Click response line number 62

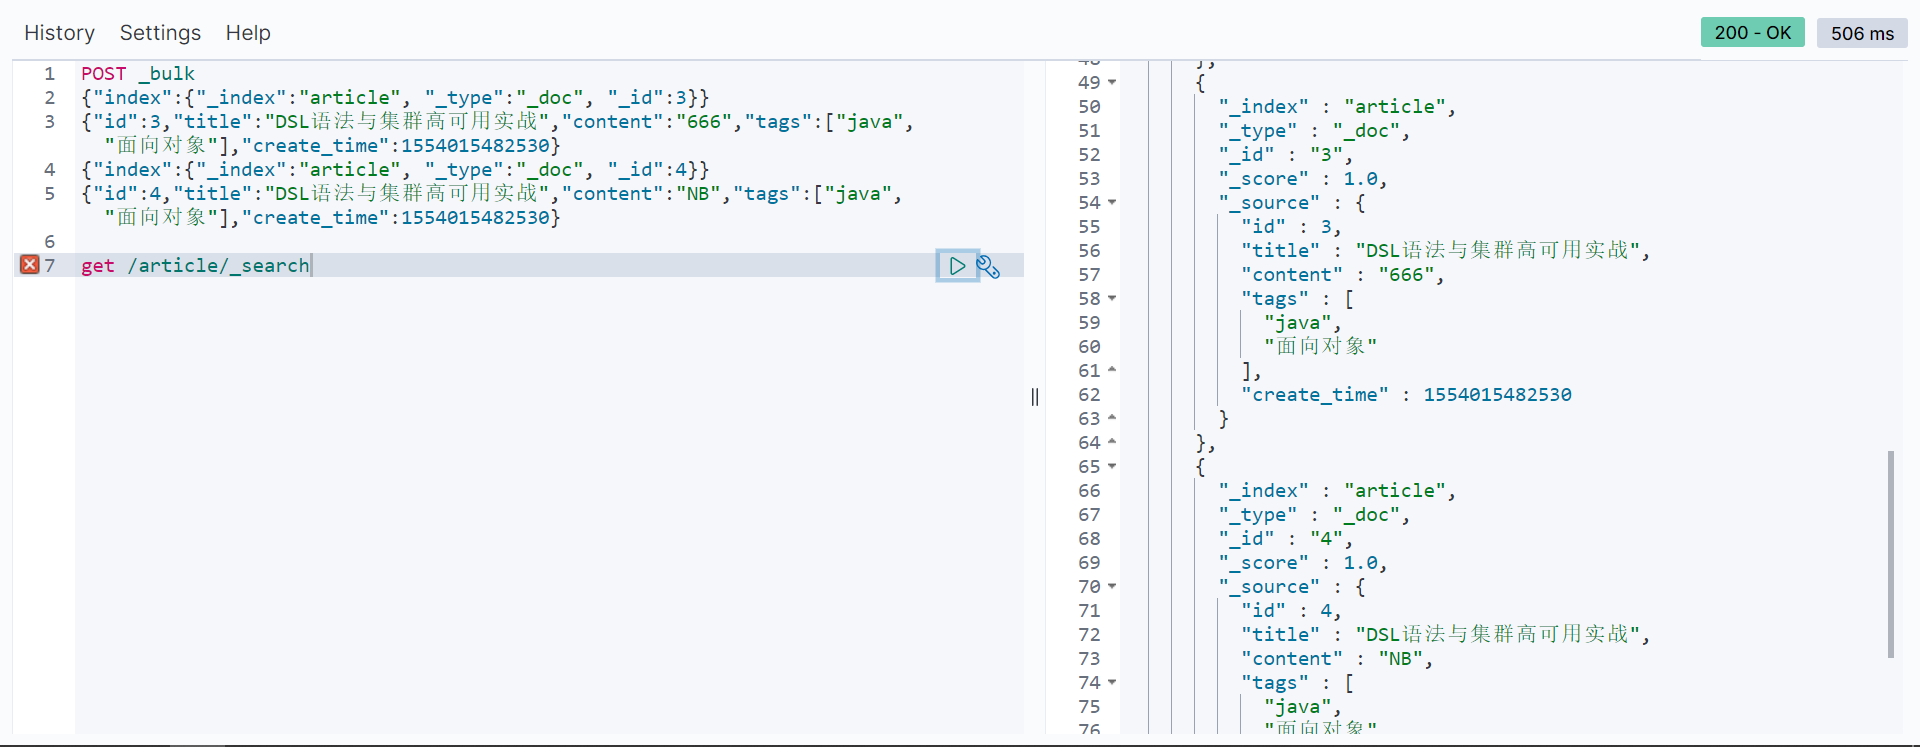coord(1089,395)
